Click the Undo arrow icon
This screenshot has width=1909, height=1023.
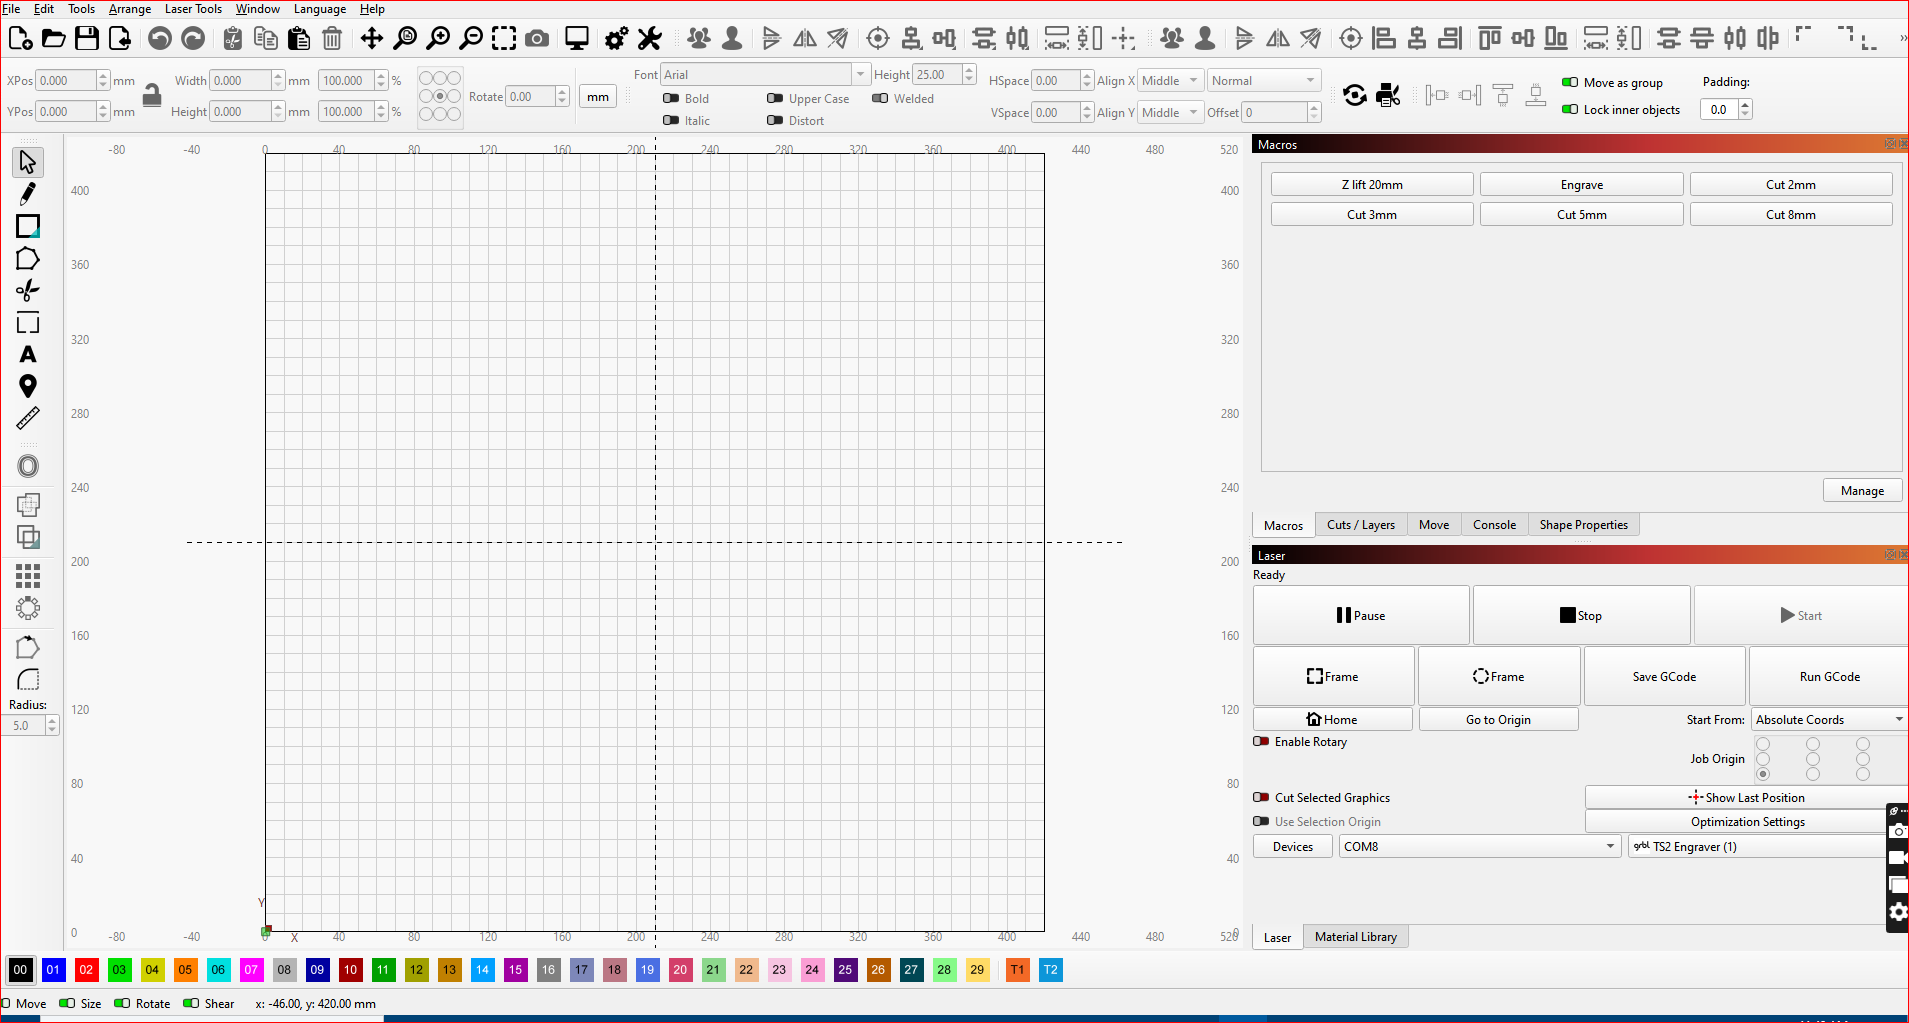tap(160, 39)
